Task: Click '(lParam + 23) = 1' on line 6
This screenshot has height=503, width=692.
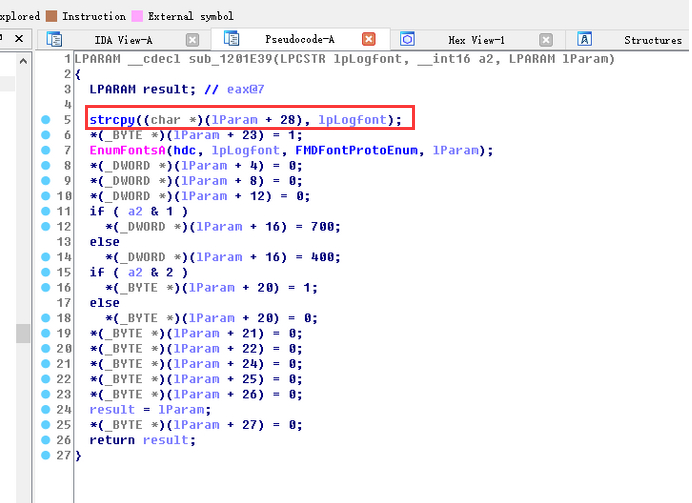Action: 233,135
